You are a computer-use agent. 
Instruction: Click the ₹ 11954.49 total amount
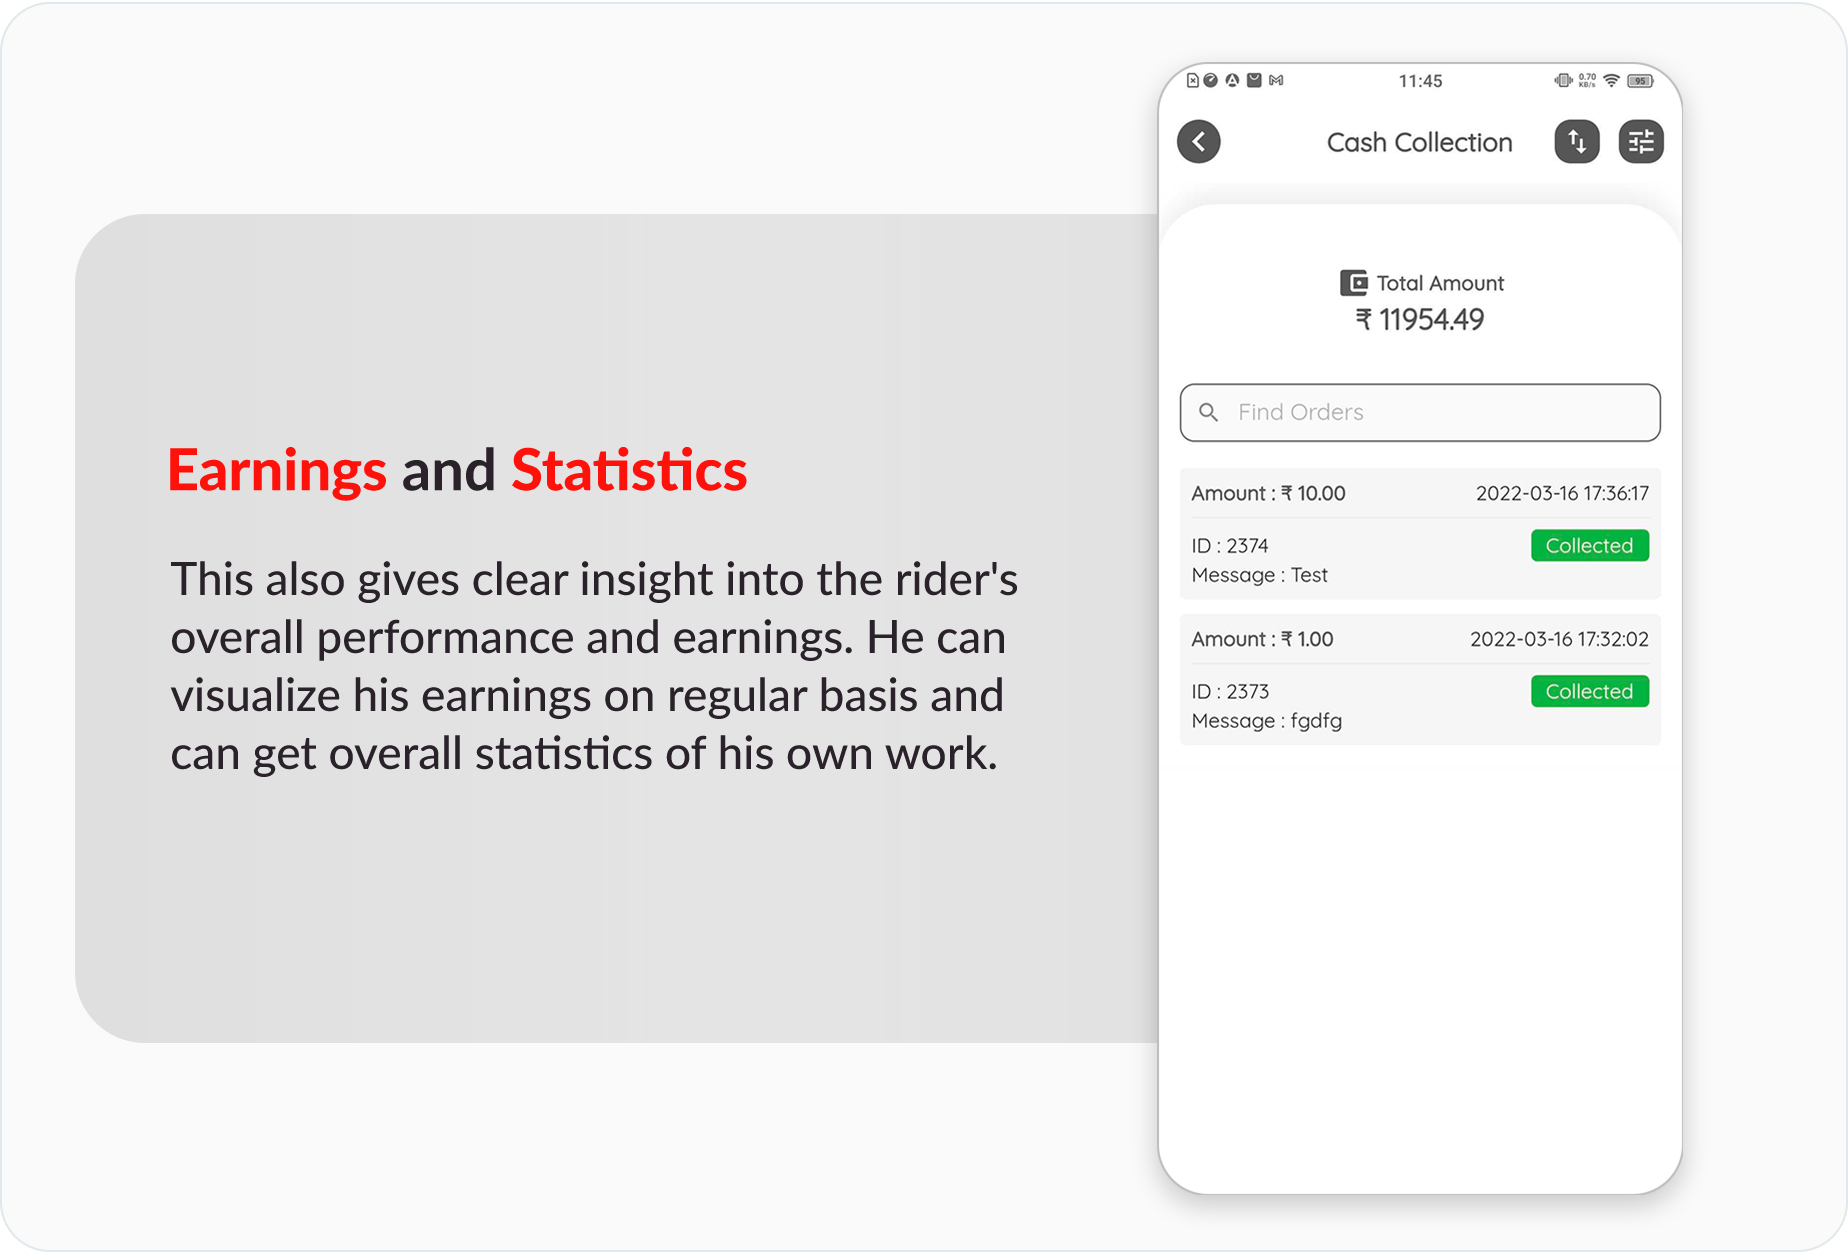click(x=1419, y=320)
